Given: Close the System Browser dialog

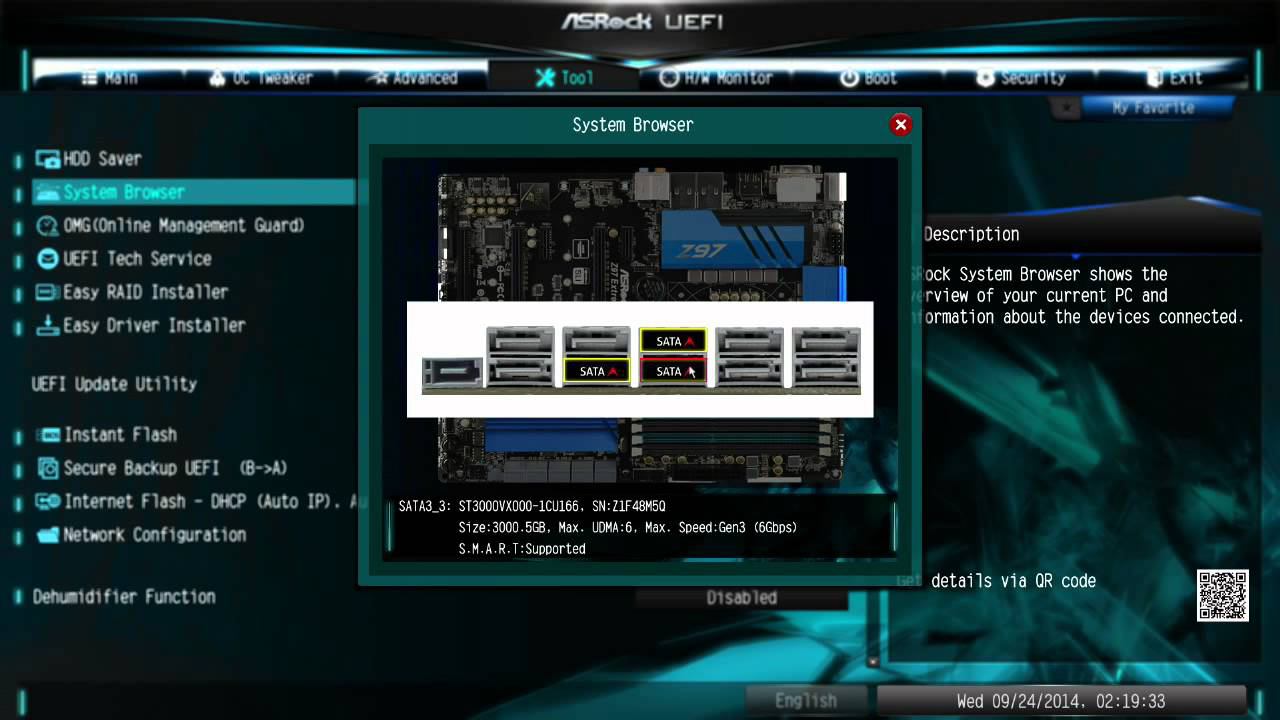Looking at the screenshot, I should tap(900, 125).
